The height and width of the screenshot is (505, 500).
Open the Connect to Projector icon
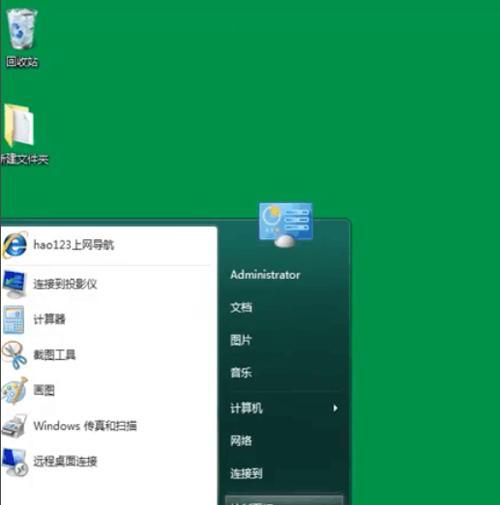tap(14, 284)
